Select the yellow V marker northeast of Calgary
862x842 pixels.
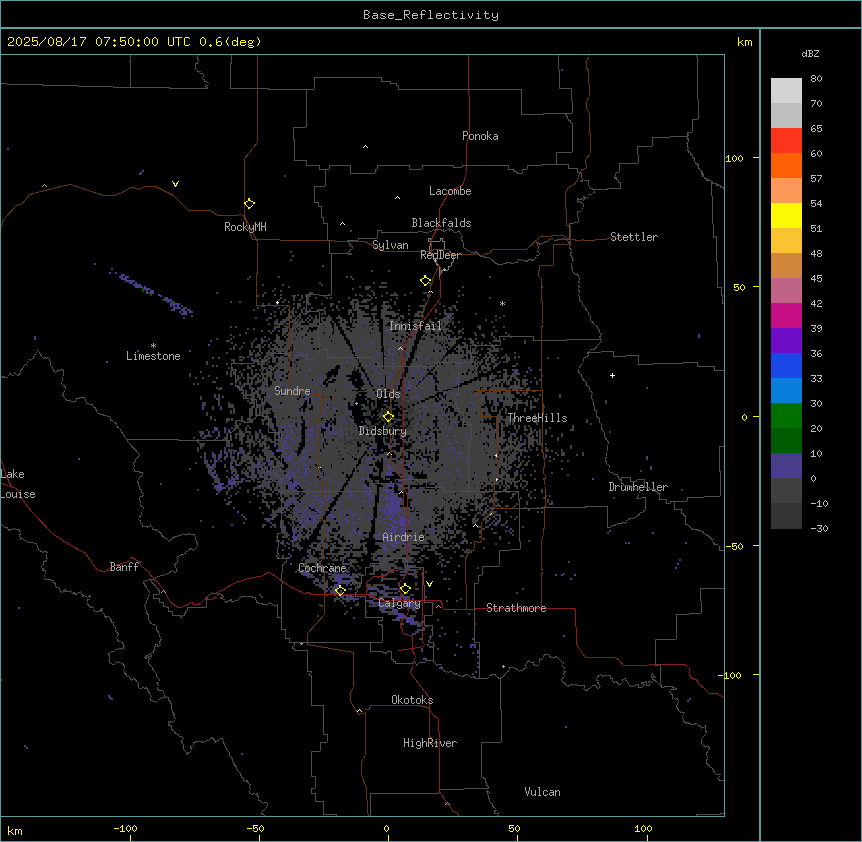pyautogui.click(x=429, y=584)
